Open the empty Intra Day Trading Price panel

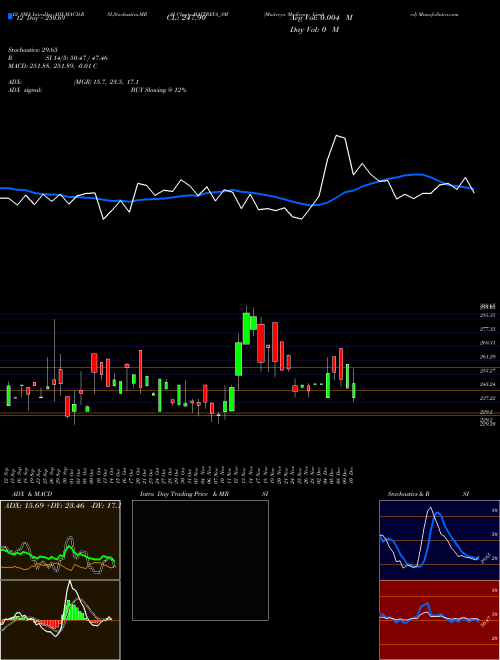tap(200, 560)
